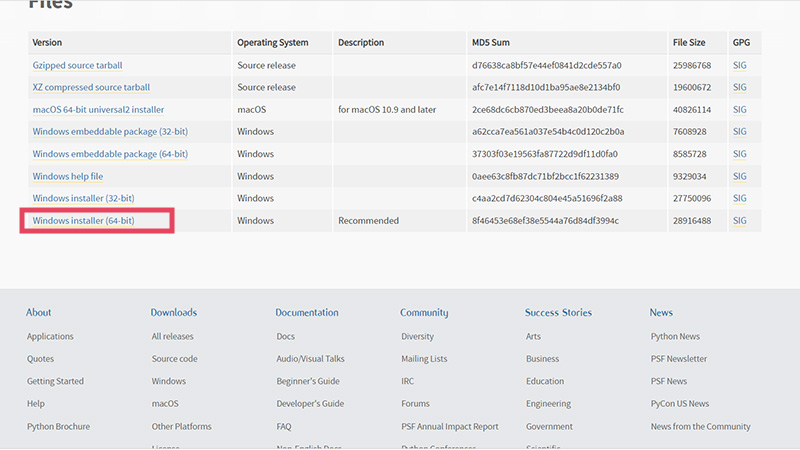This screenshot has height=450, width=800.
Task: Open the Downloads footer heading
Action: pyautogui.click(x=173, y=312)
